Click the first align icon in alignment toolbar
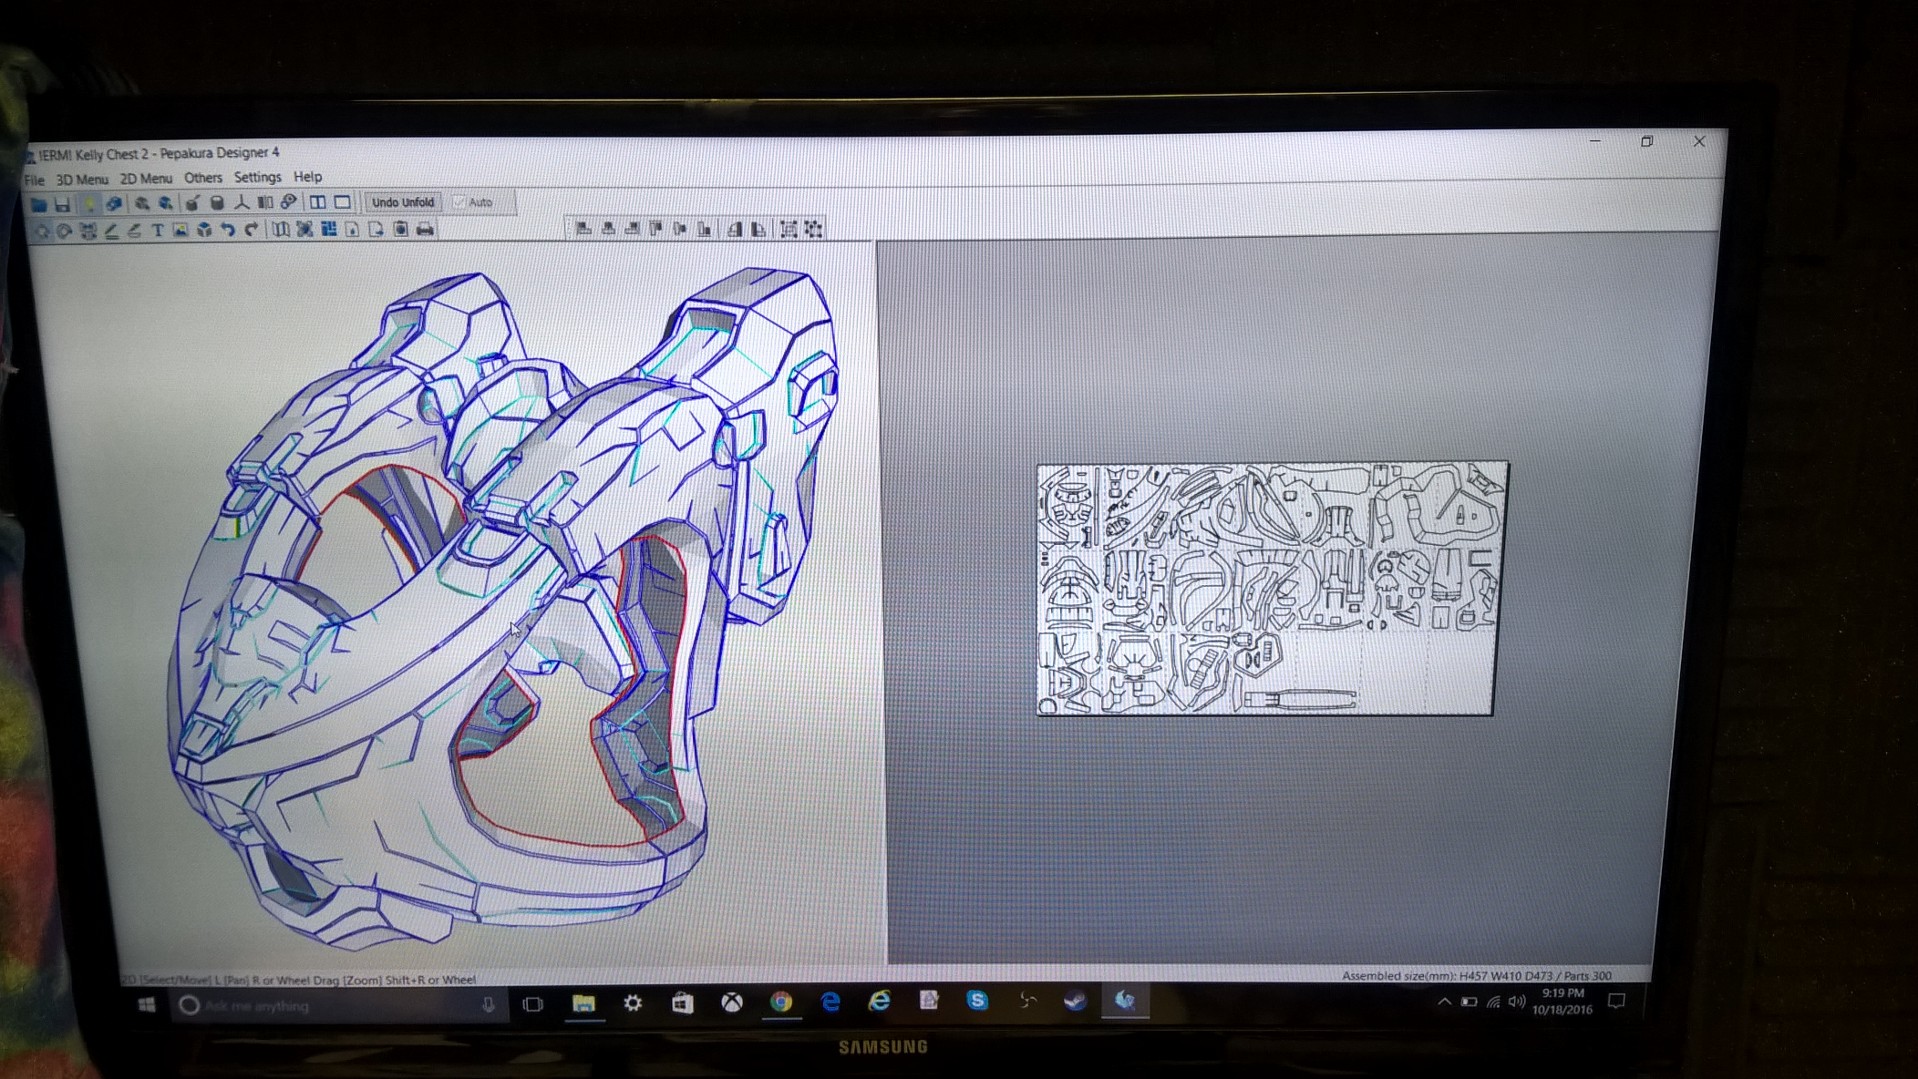 (583, 229)
